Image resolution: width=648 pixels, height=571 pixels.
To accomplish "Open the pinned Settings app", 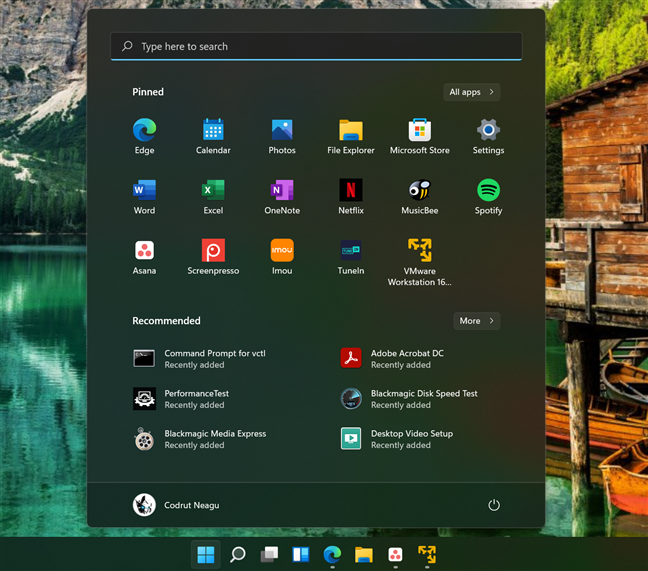I will point(488,137).
